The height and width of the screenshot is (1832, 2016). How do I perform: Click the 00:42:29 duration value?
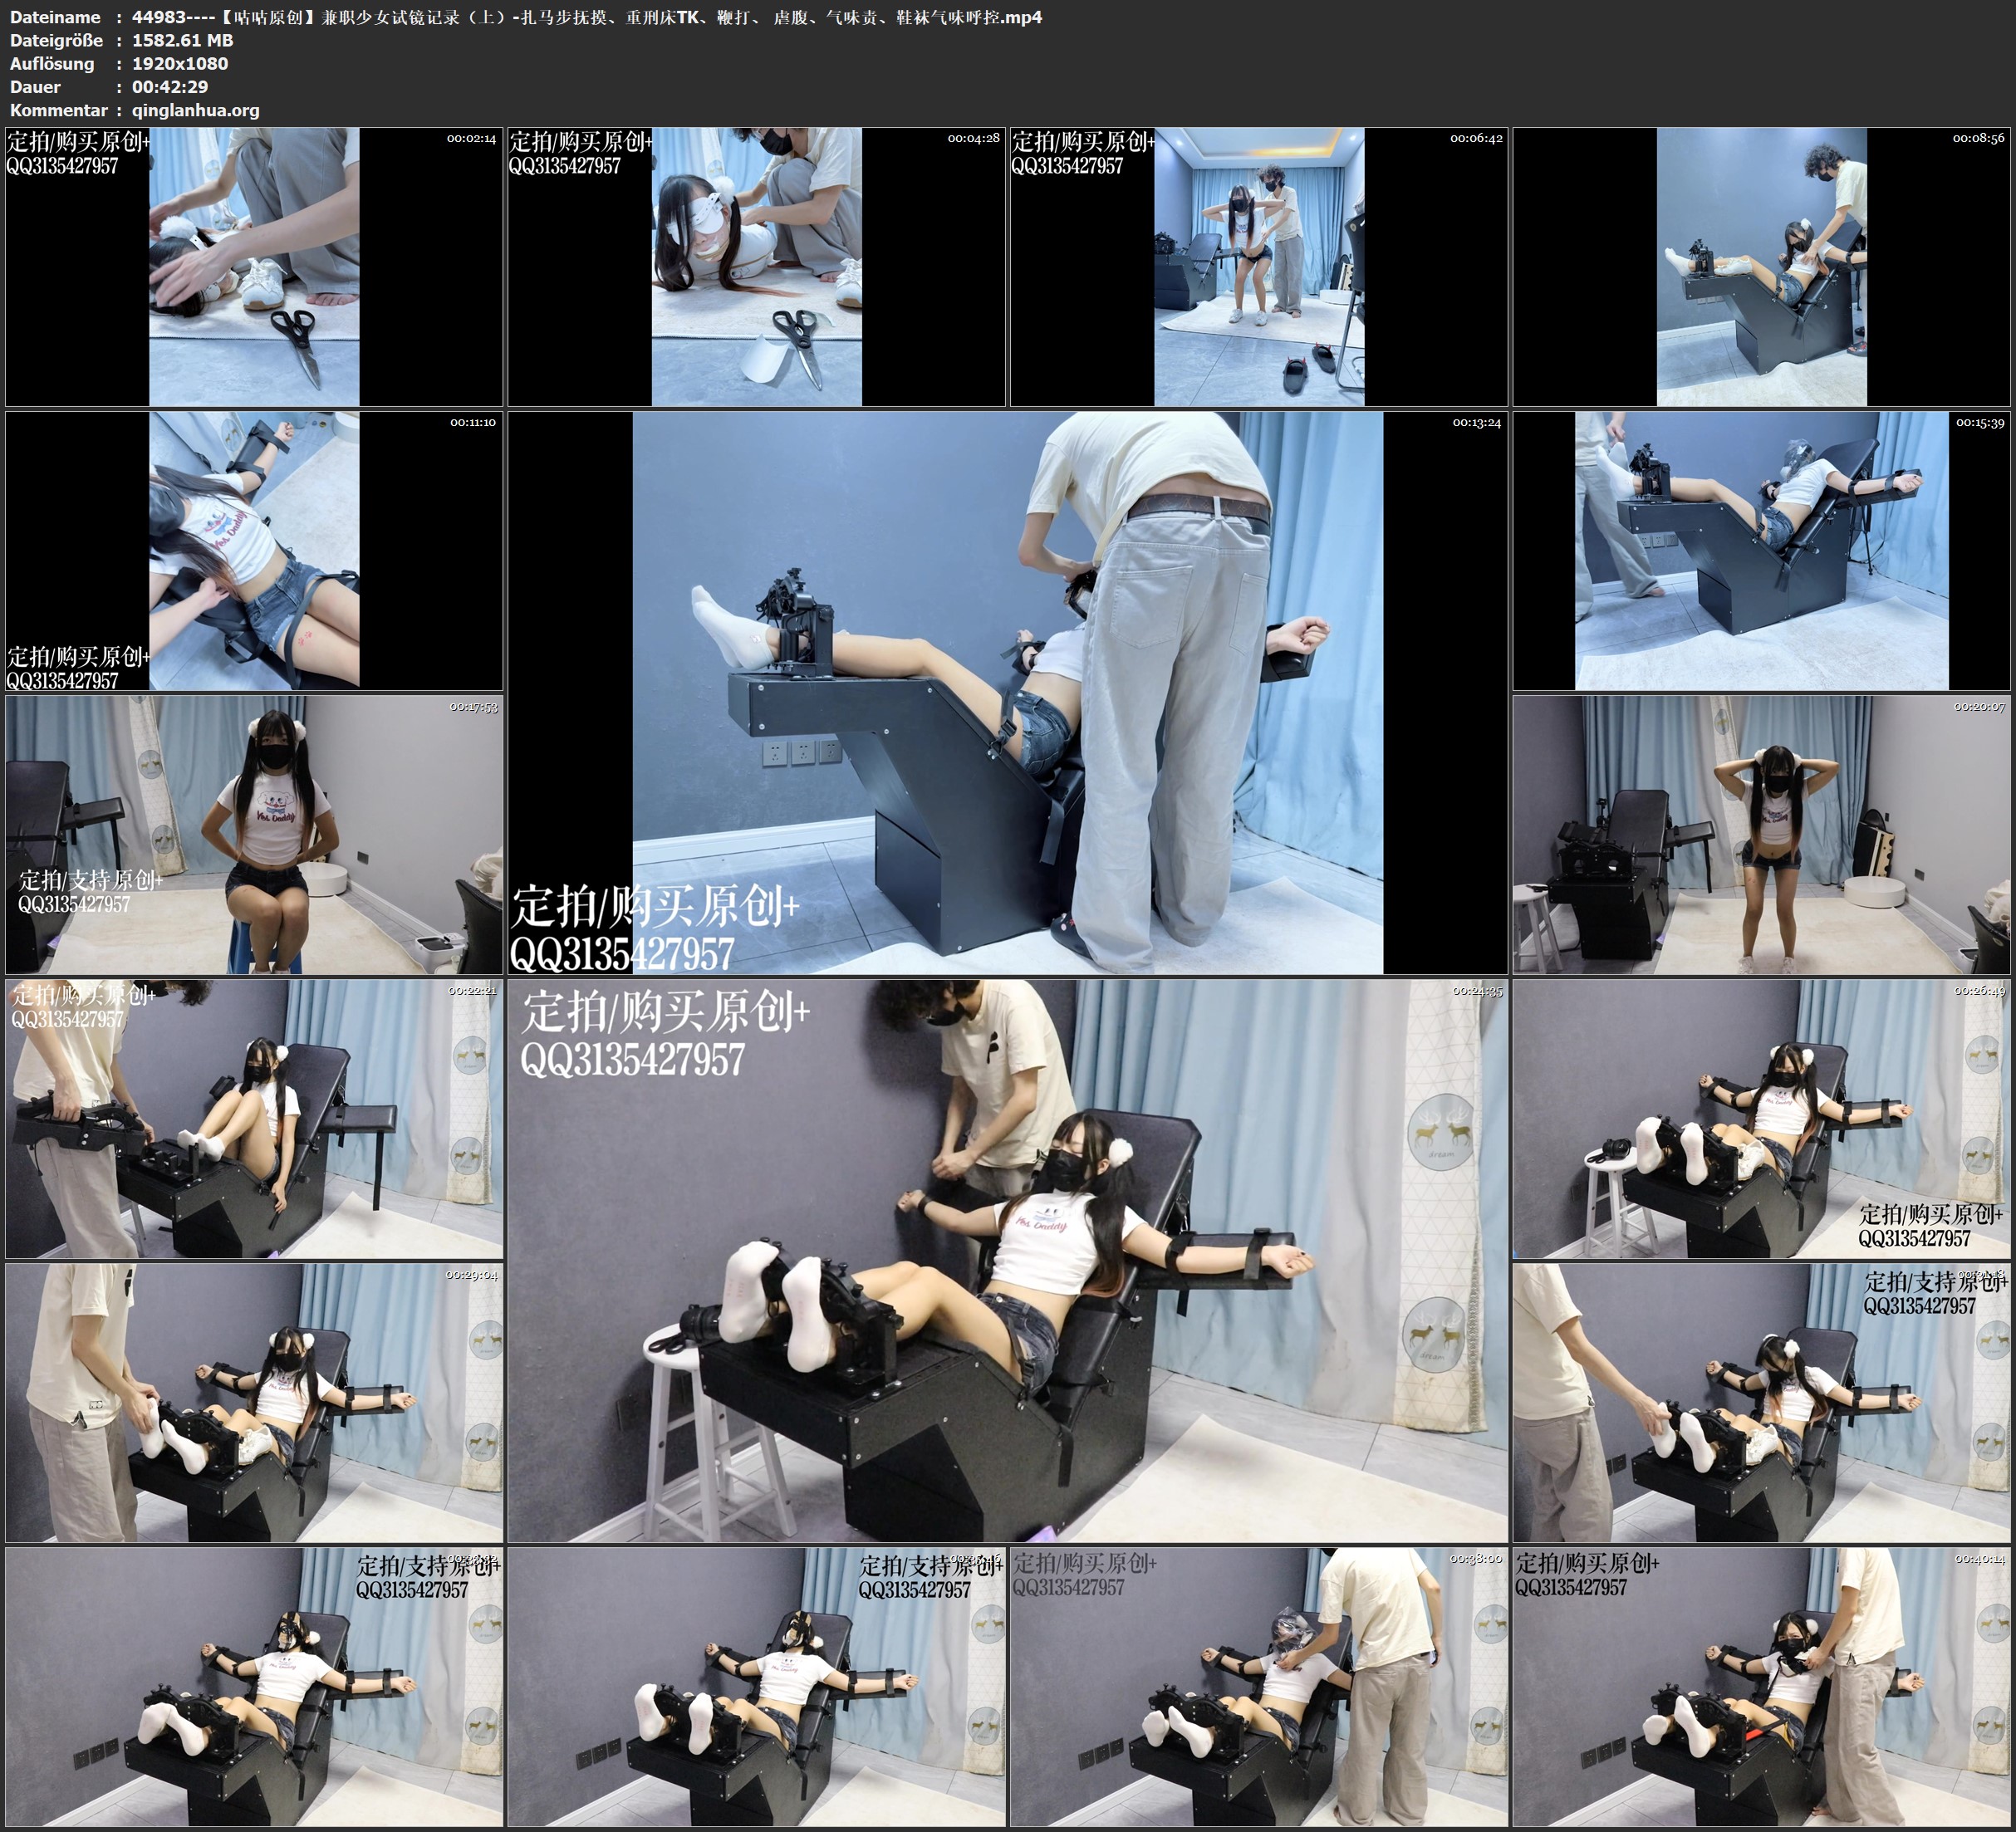(170, 87)
